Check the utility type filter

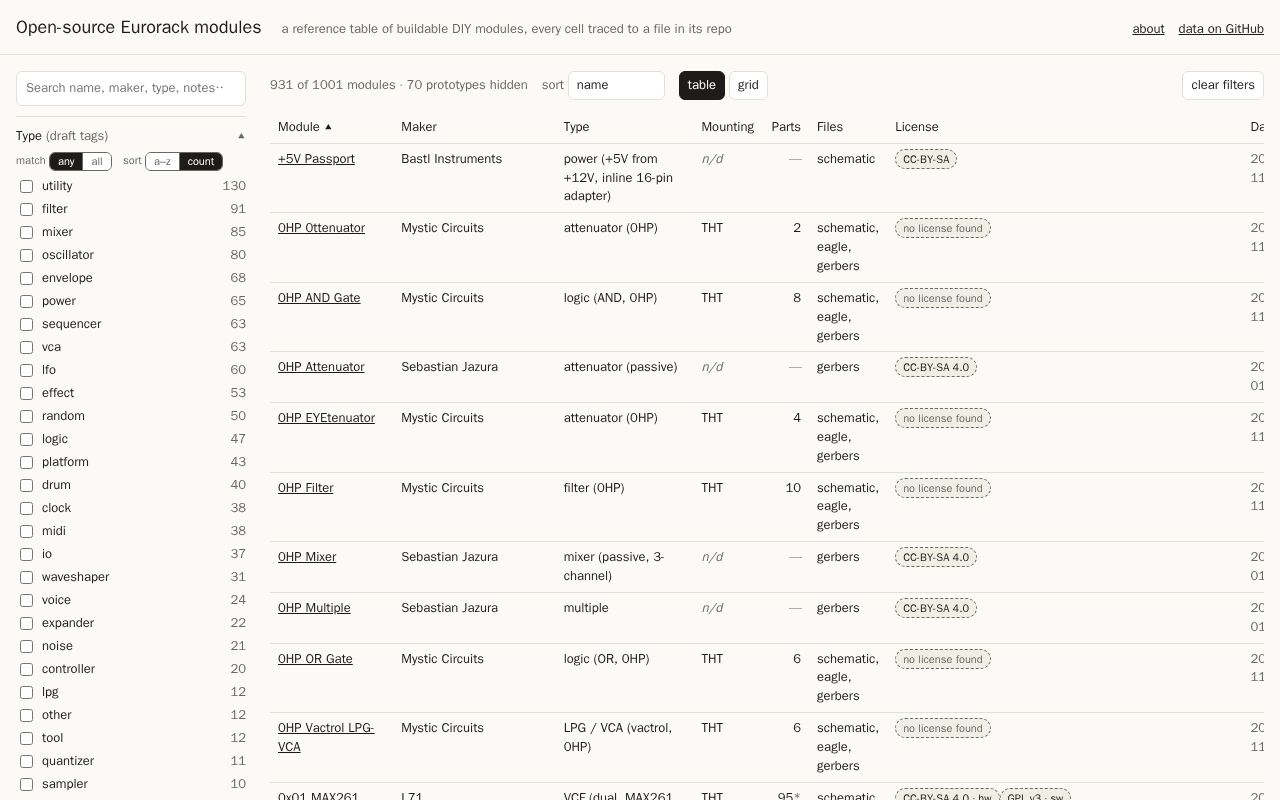(x=27, y=186)
